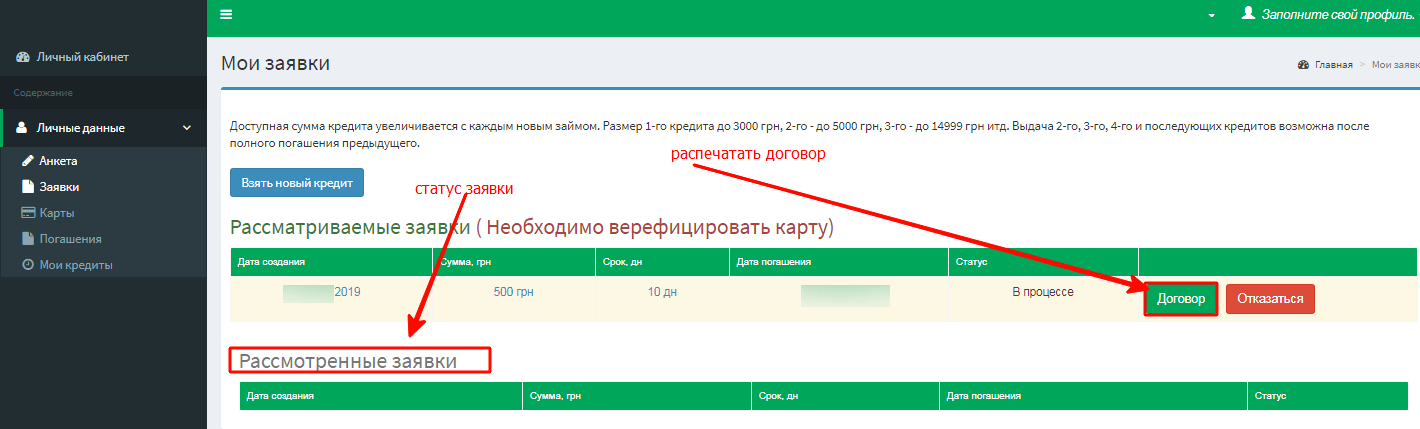
Task: Select Заявки in sidebar
Action: pyautogui.click(x=59, y=186)
